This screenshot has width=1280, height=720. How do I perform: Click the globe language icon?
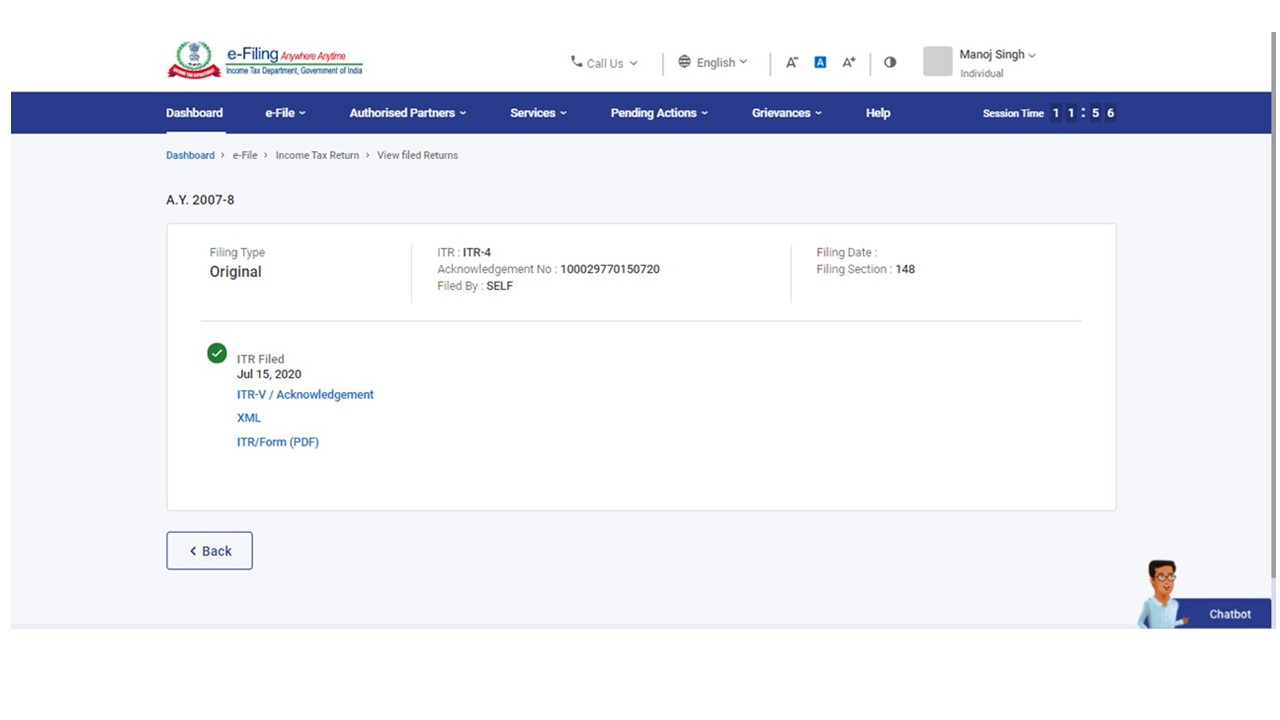[x=684, y=62]
